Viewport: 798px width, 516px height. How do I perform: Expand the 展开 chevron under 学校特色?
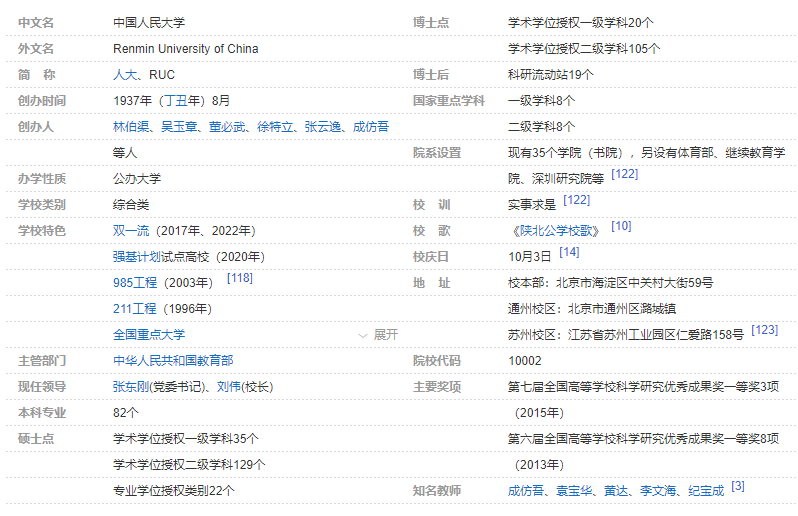378,335
